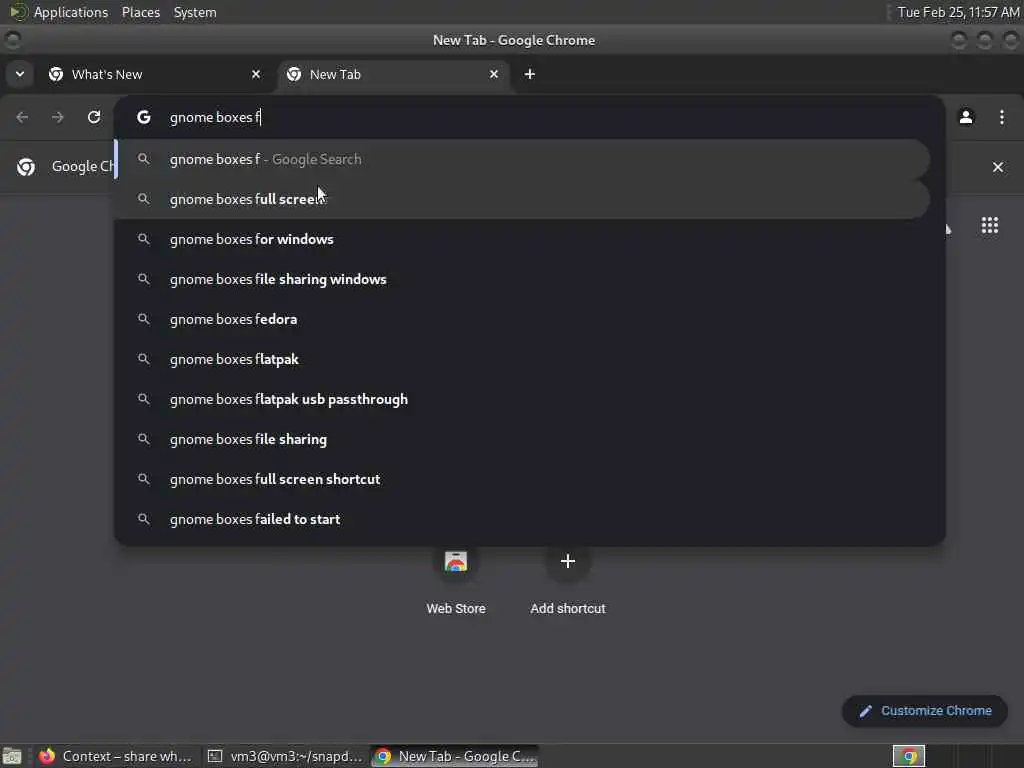
Task: Reload the page with refresh icon
Action: click(x=94, y=118)
